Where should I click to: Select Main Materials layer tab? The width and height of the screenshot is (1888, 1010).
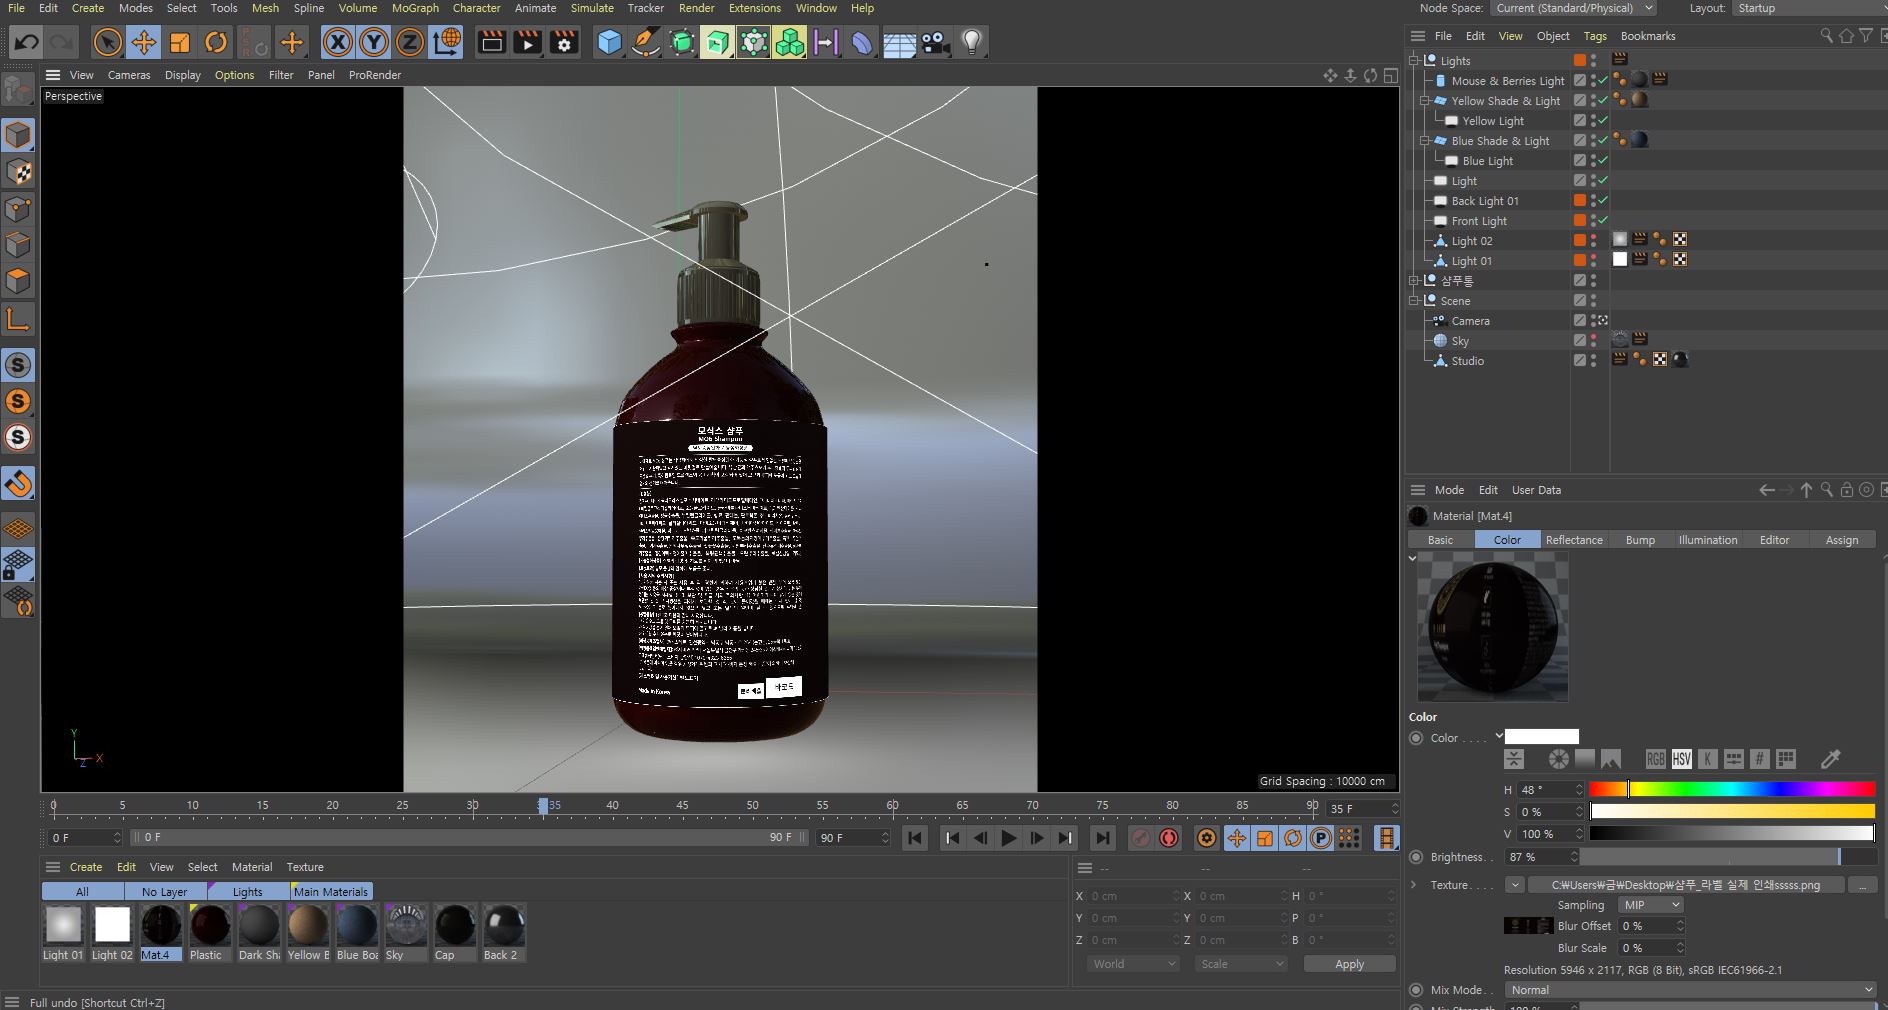click(x=331, y=891)
